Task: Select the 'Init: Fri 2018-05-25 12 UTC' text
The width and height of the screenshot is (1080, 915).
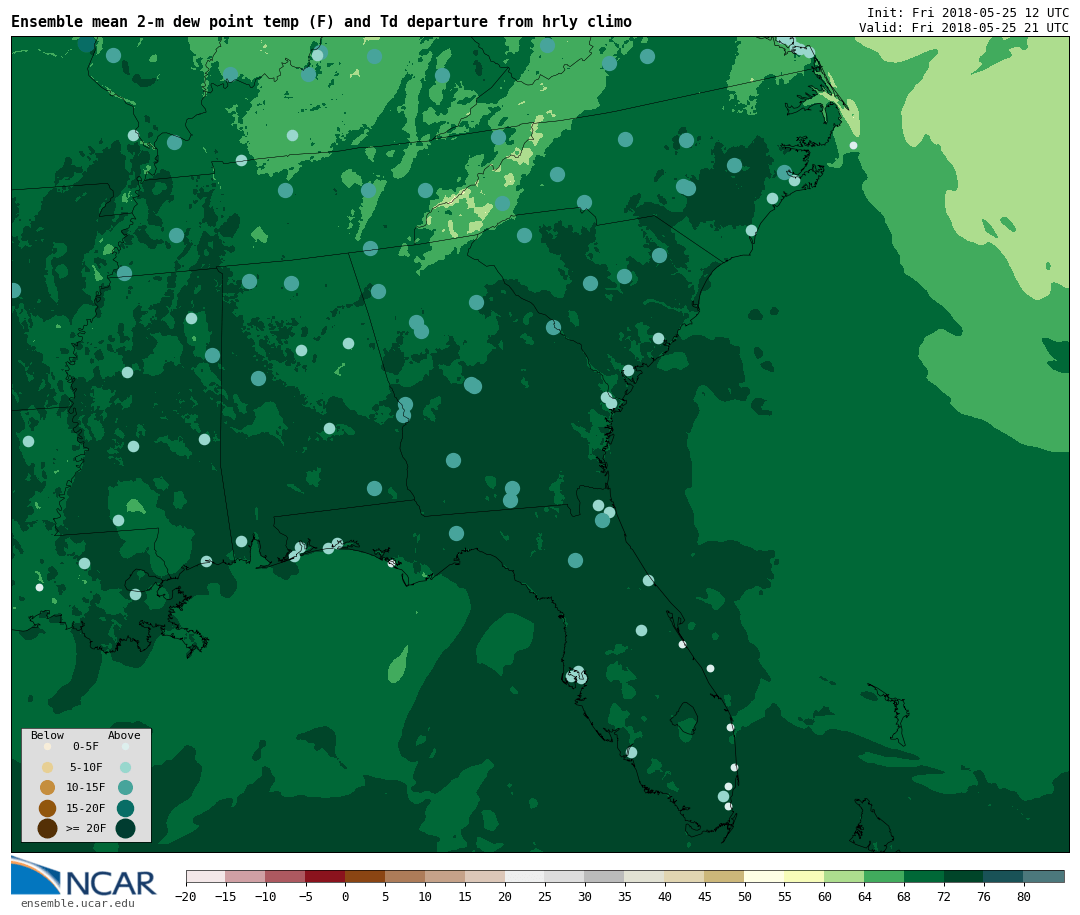Action: [x=968, y=12]
